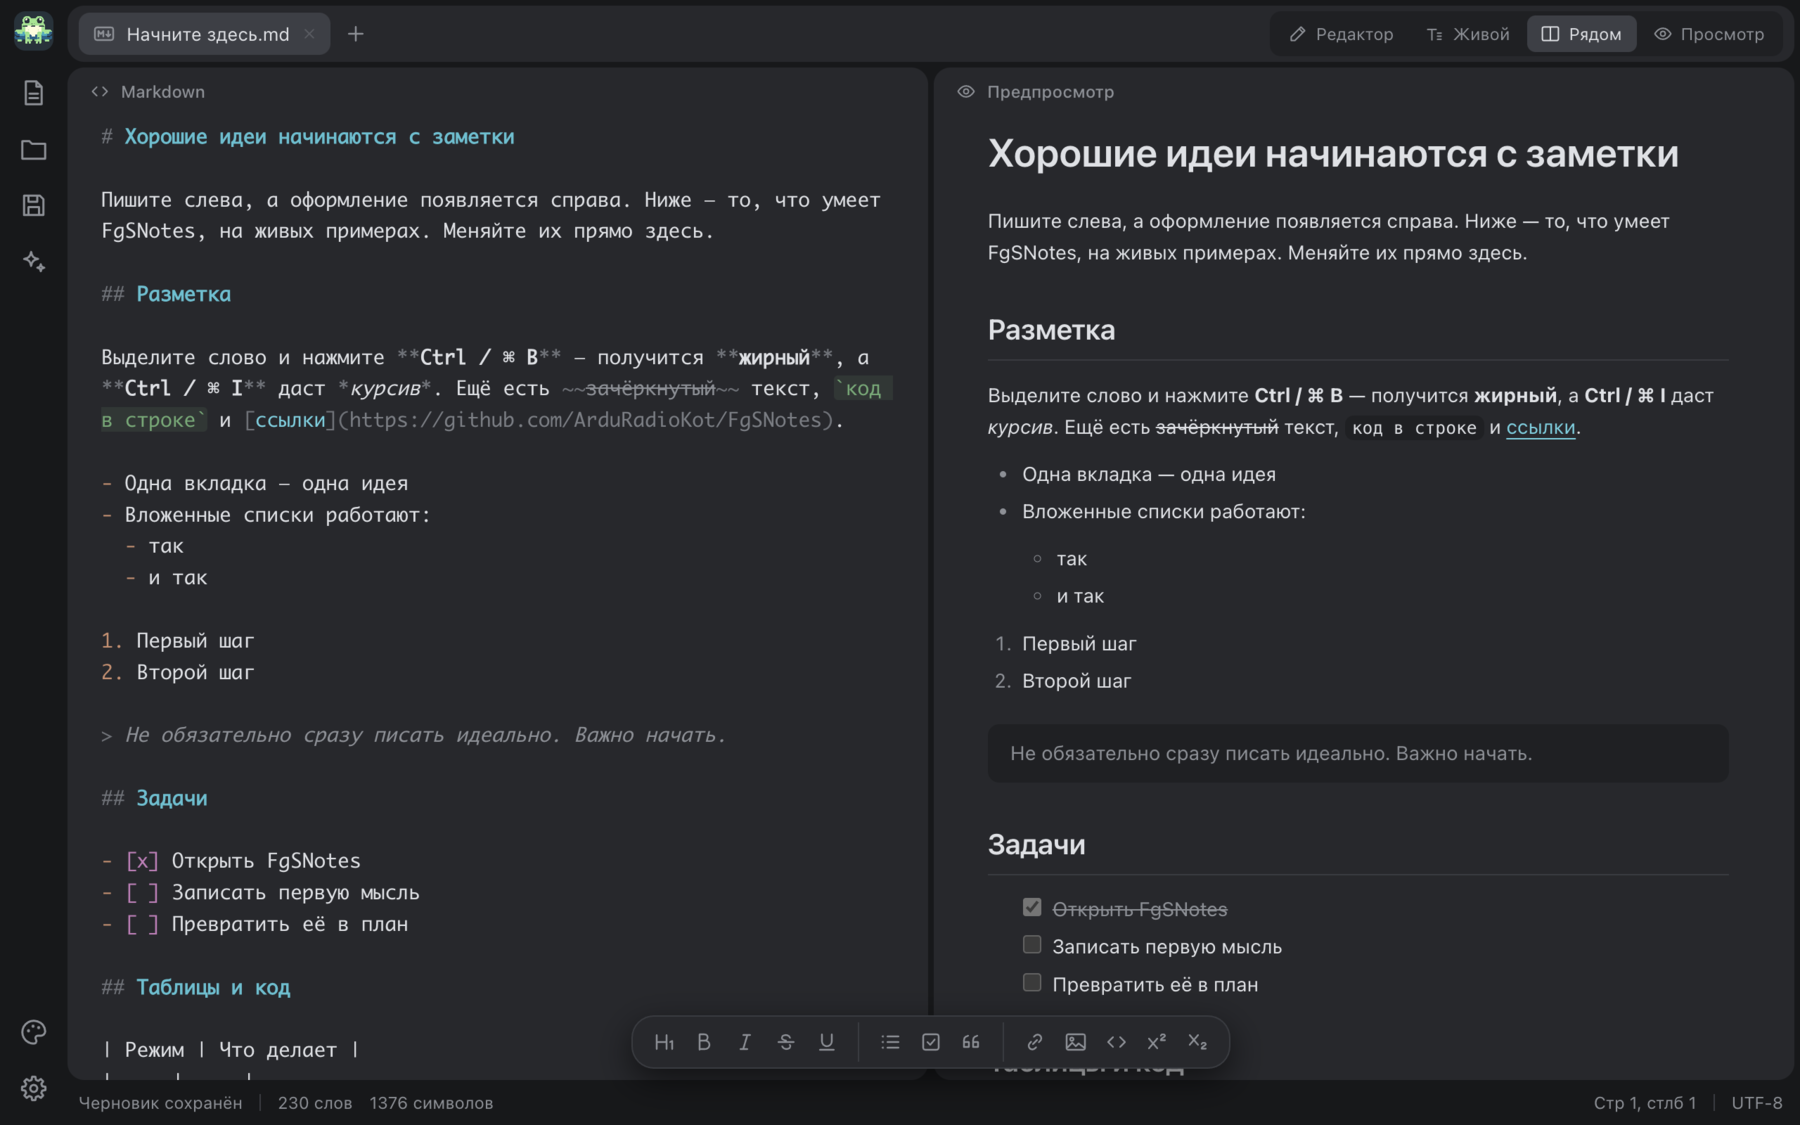Place the cursor in the '## Разметка' line
The width and height of the screenshot is (1800, 1125).
coord(166,294)
